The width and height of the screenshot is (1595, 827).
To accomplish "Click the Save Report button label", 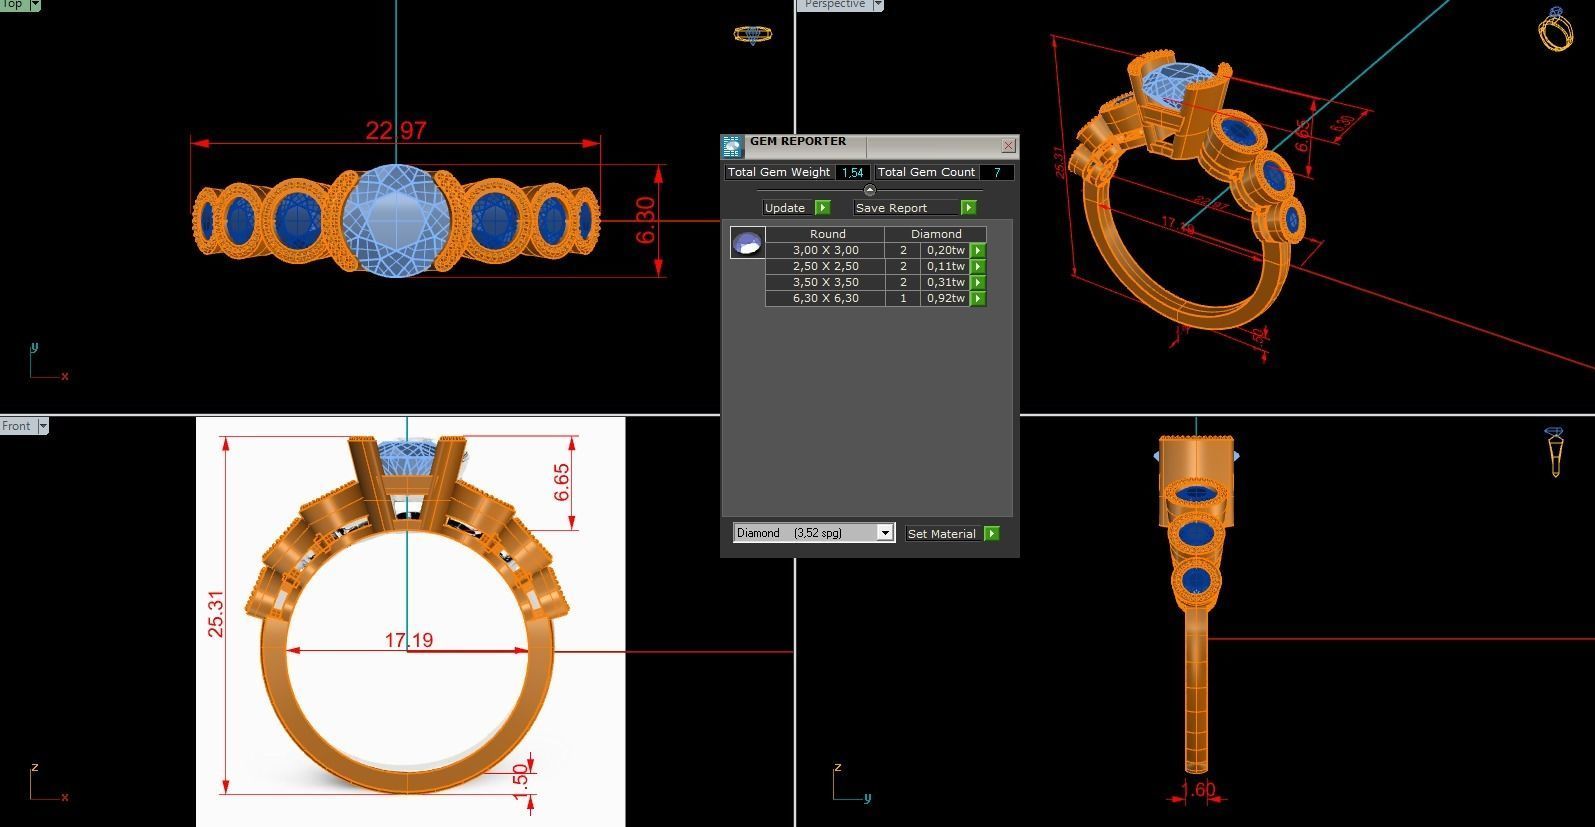I will point(891,208).
